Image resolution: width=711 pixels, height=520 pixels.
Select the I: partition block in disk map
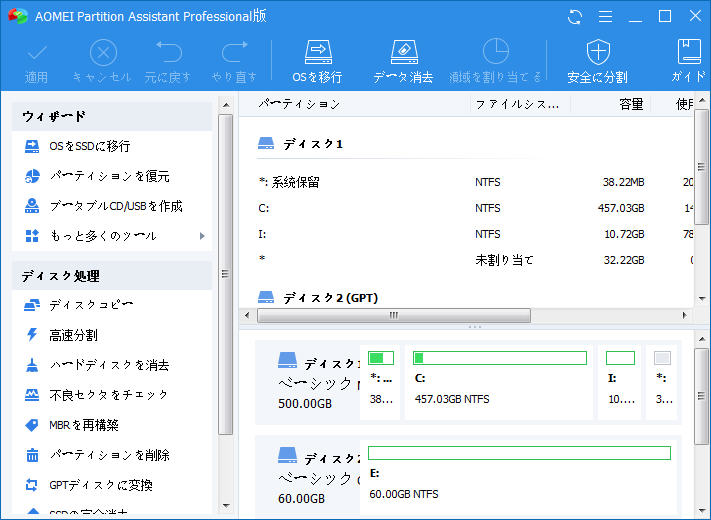tap(620, 382)
